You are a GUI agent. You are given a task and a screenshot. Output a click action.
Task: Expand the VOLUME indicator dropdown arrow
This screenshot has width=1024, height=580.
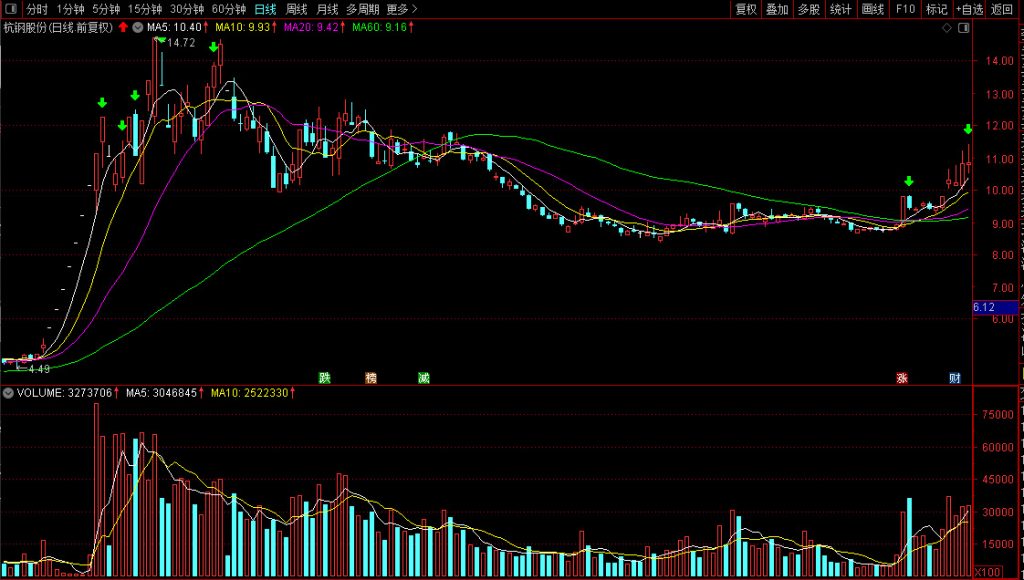[x=9, y=394]
